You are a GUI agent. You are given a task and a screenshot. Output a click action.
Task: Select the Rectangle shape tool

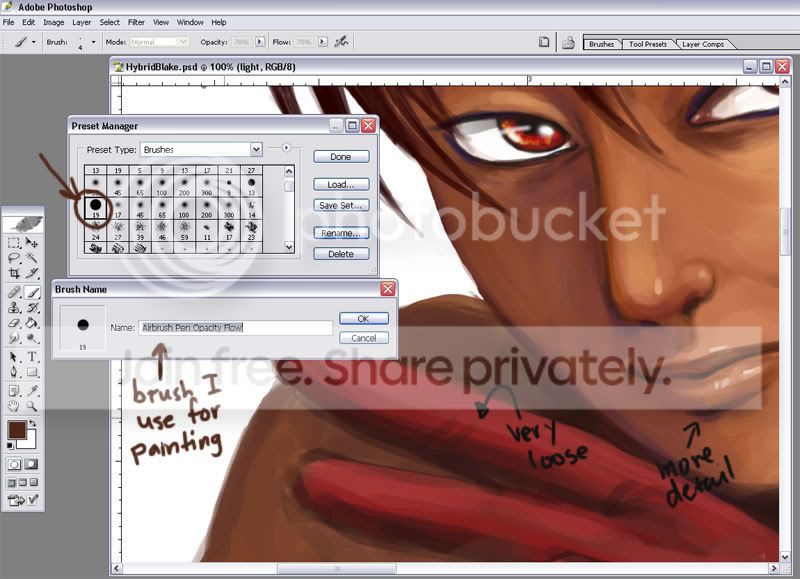[32, 372]
